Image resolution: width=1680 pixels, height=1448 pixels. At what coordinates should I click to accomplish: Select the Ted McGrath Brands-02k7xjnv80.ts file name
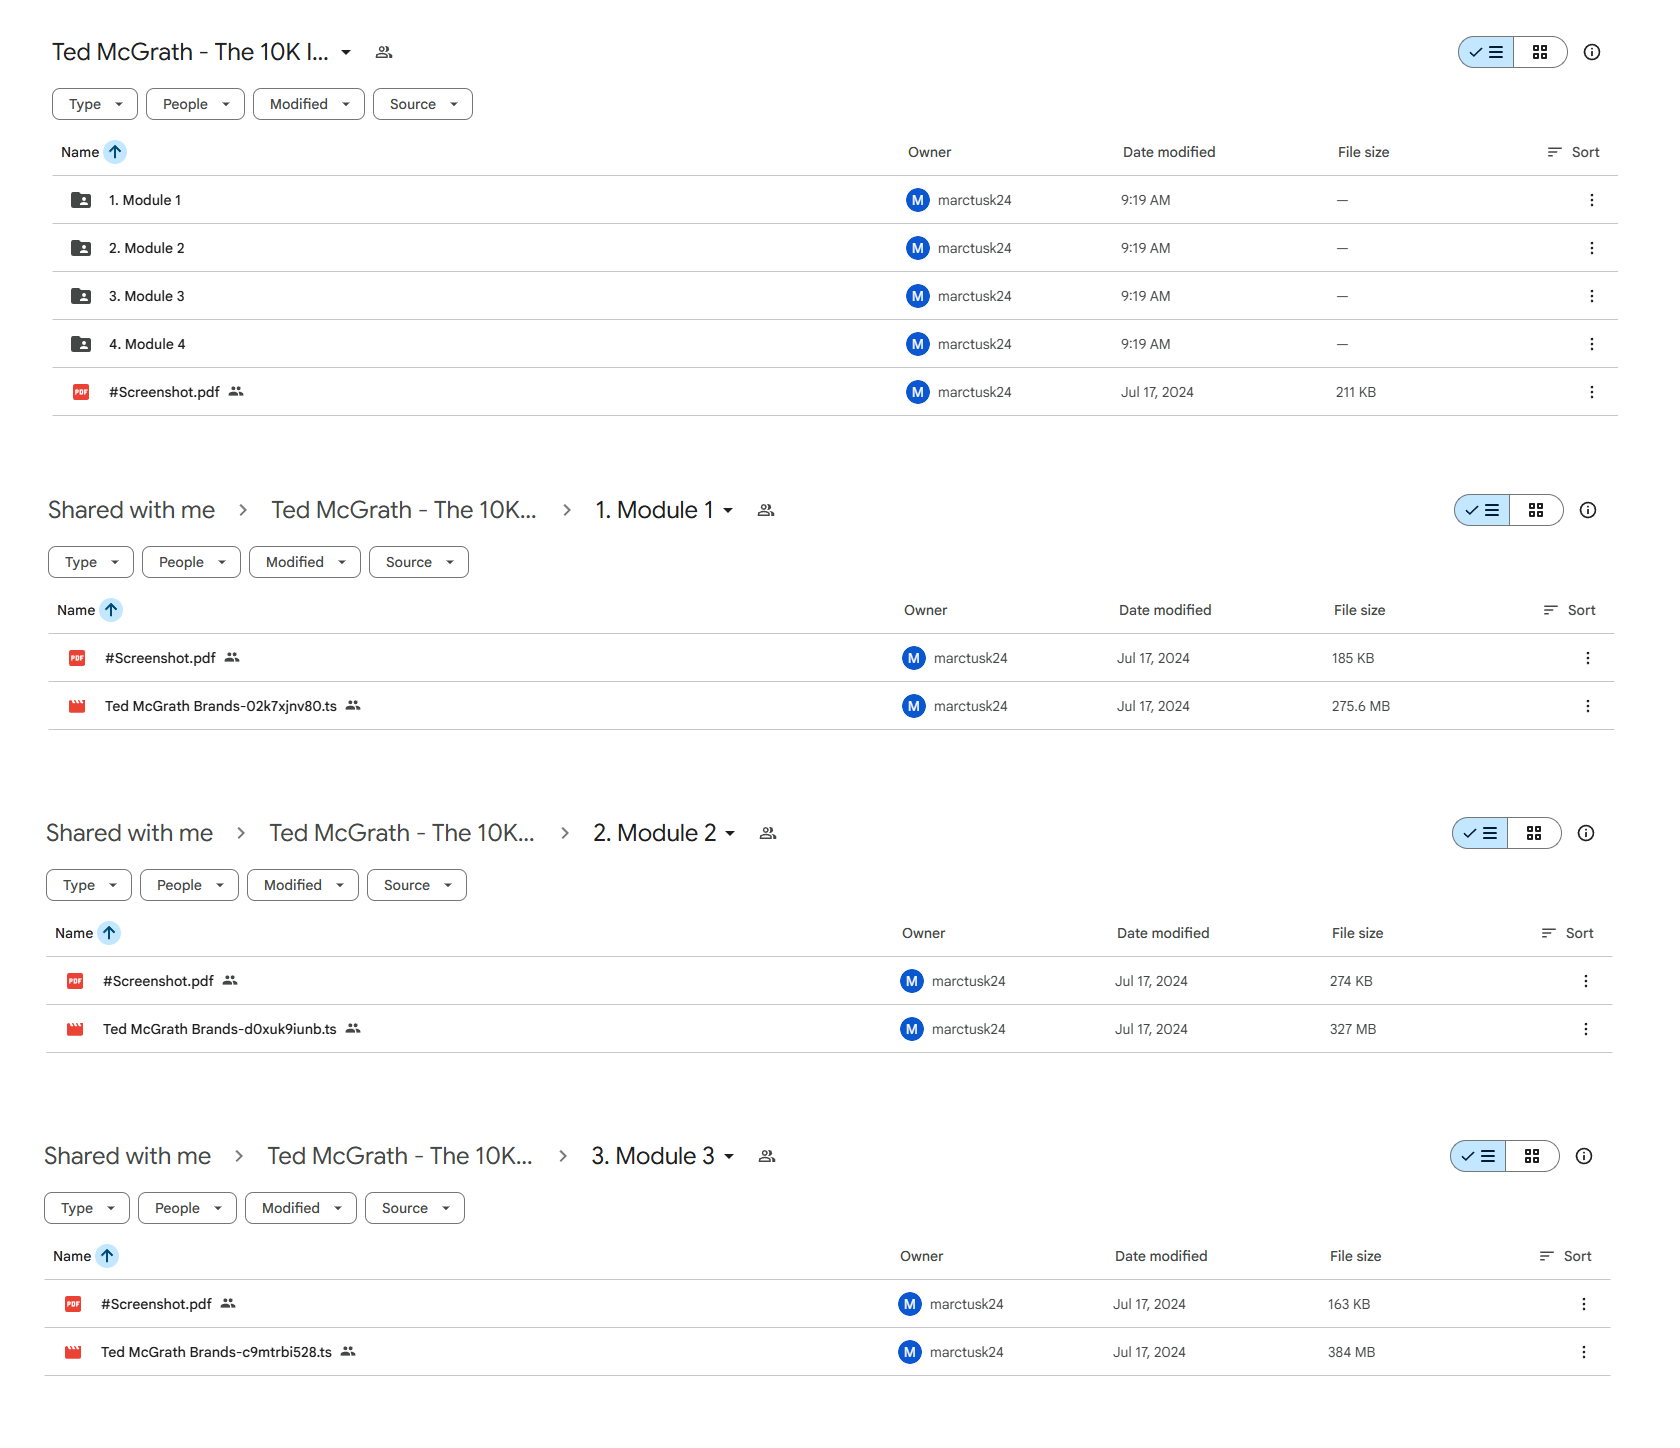point(221,706)
